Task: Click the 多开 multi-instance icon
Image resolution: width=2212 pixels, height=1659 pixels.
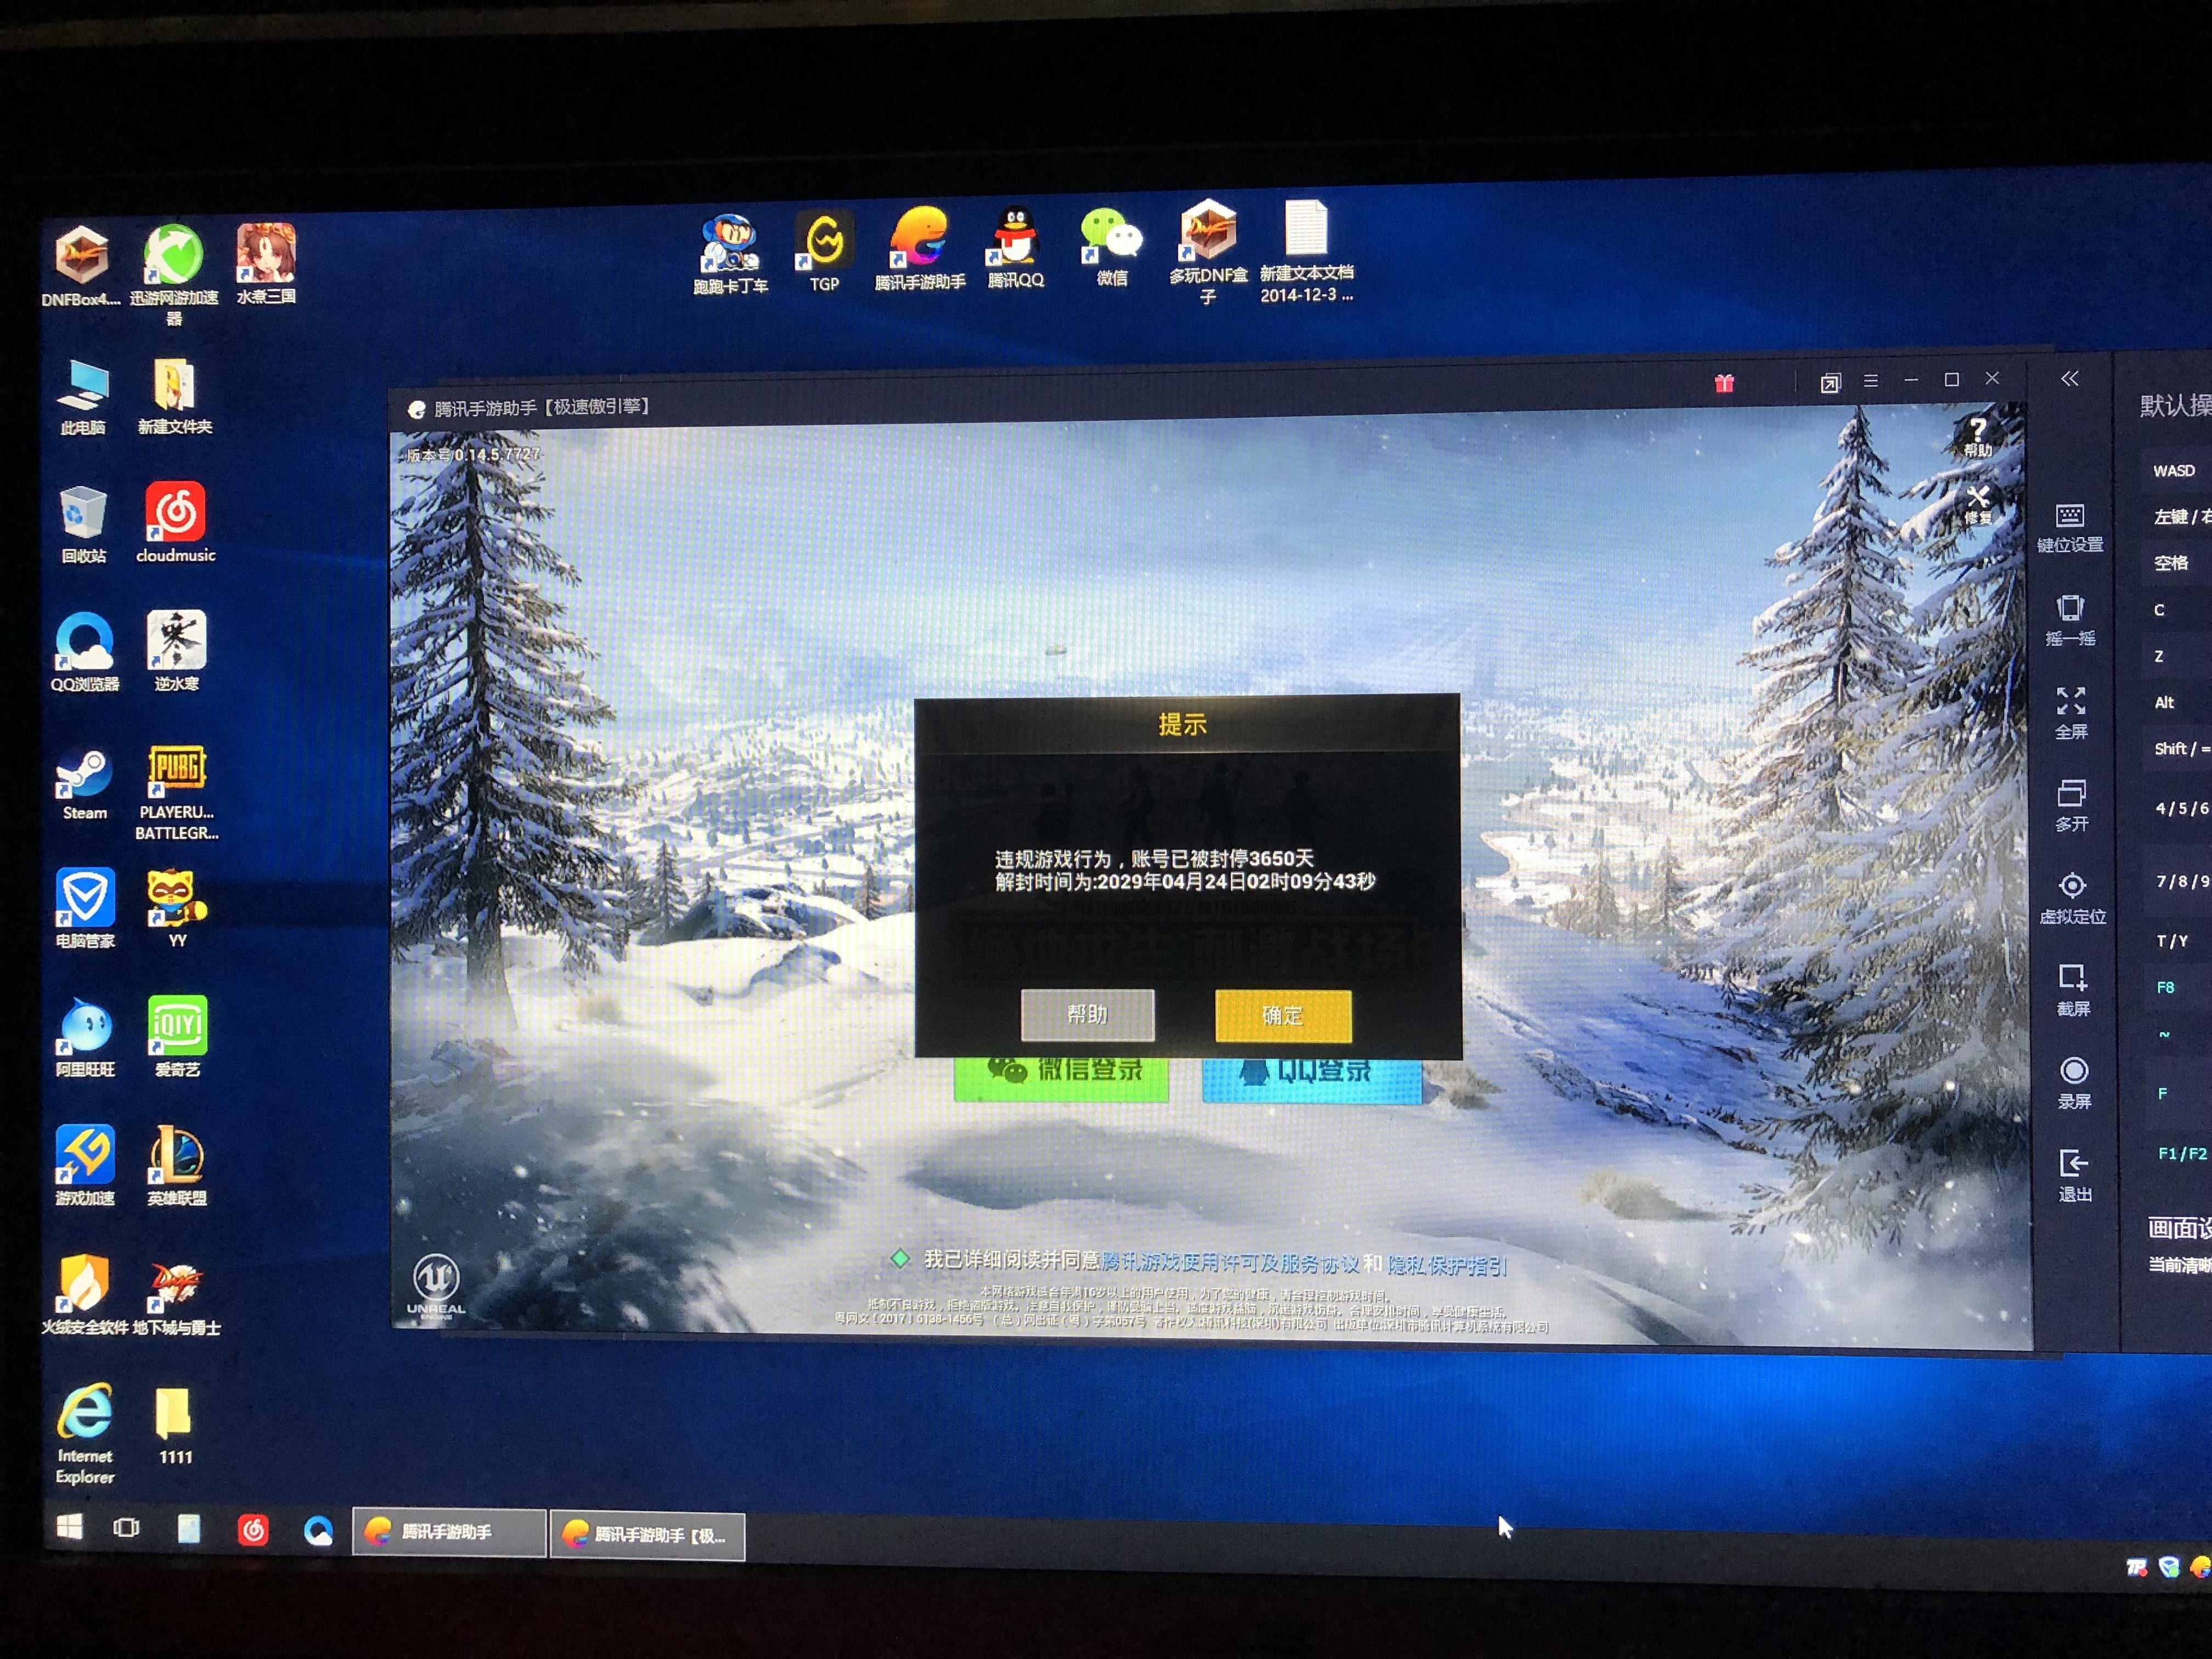Action: [x=2072, y=805]
